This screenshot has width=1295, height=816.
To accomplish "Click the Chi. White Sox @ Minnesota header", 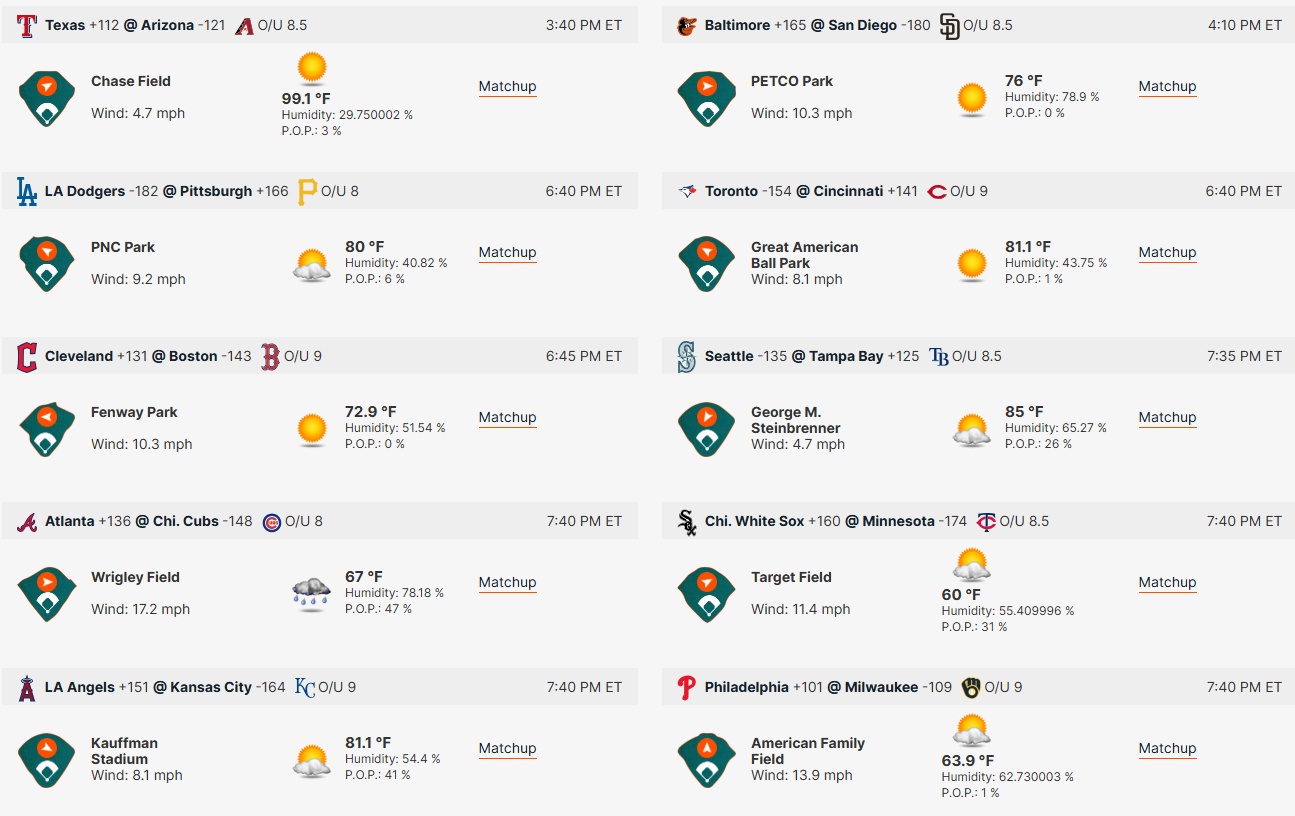I will click(978, 521).
